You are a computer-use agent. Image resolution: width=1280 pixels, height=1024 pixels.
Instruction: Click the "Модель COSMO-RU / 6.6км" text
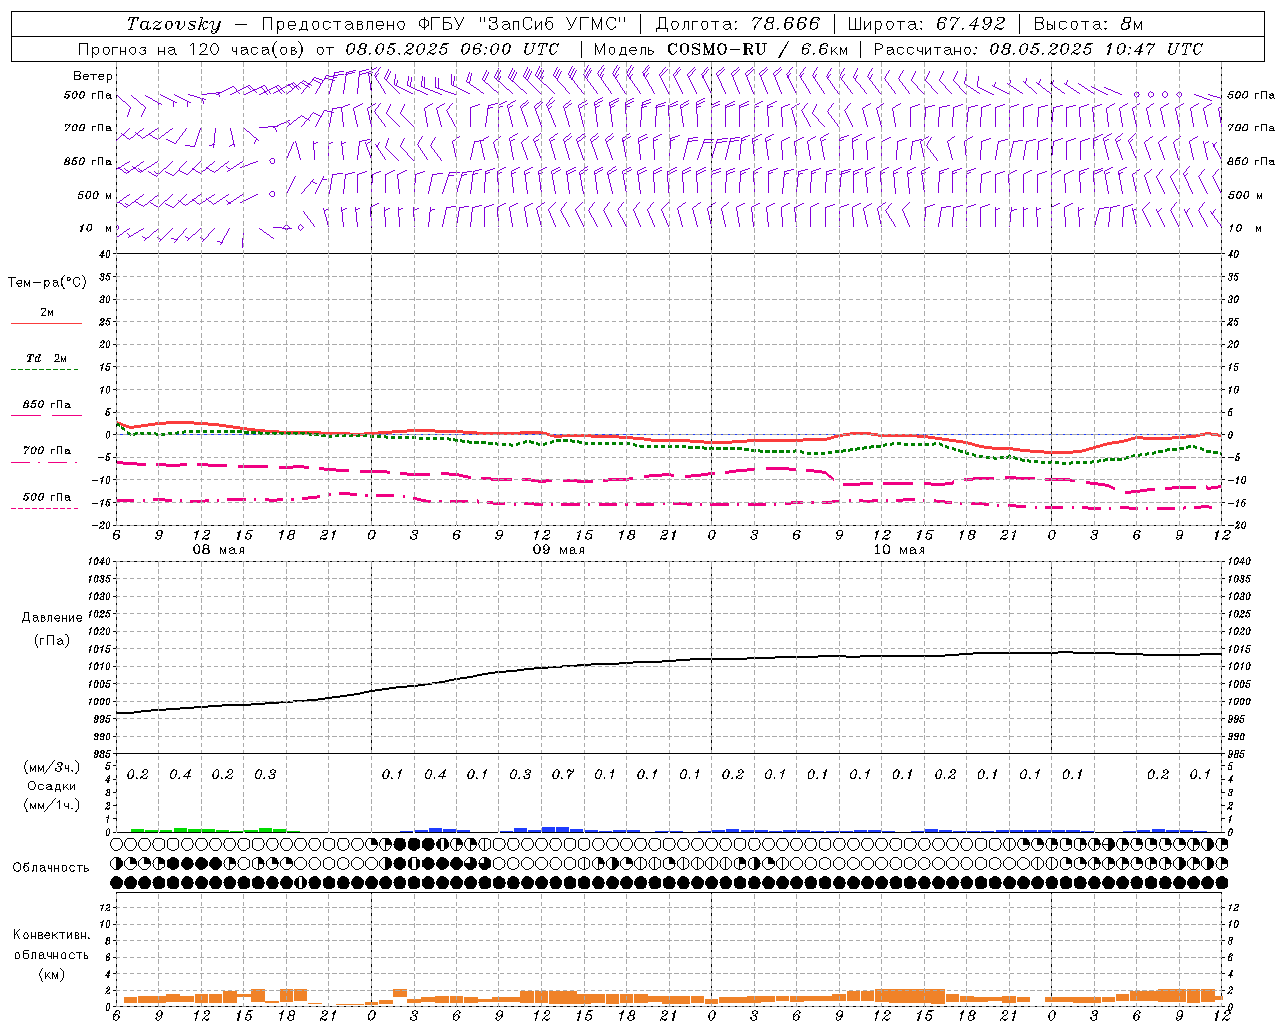(x=721, y=49)
